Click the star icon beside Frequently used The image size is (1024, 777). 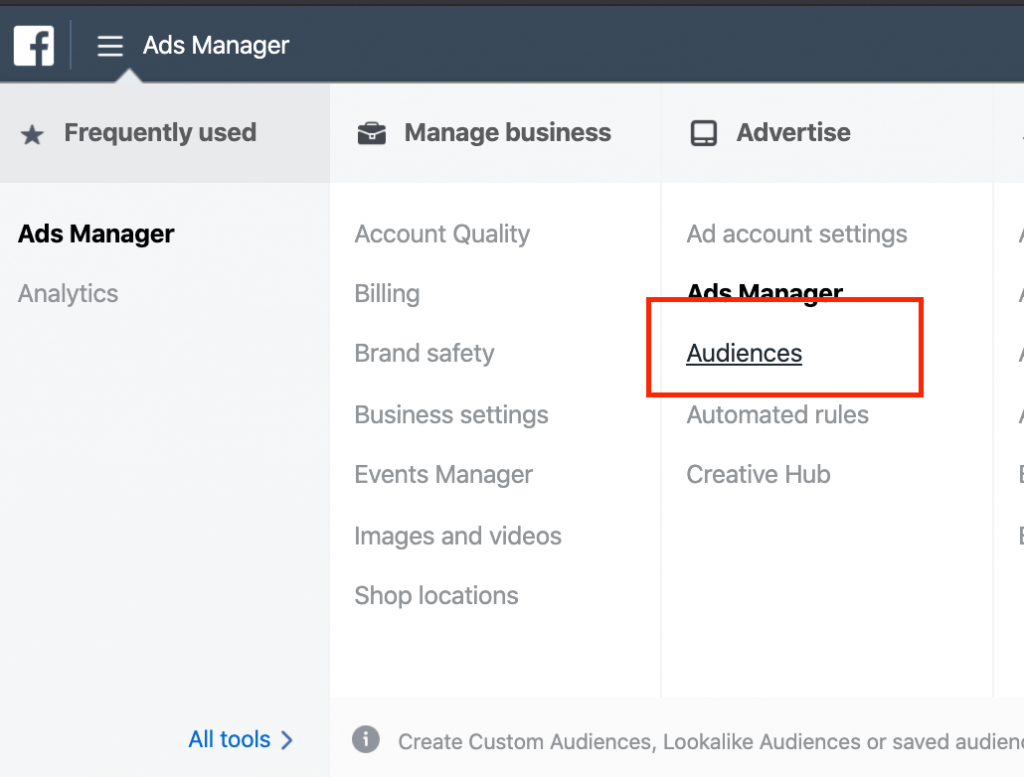[32, 135]
